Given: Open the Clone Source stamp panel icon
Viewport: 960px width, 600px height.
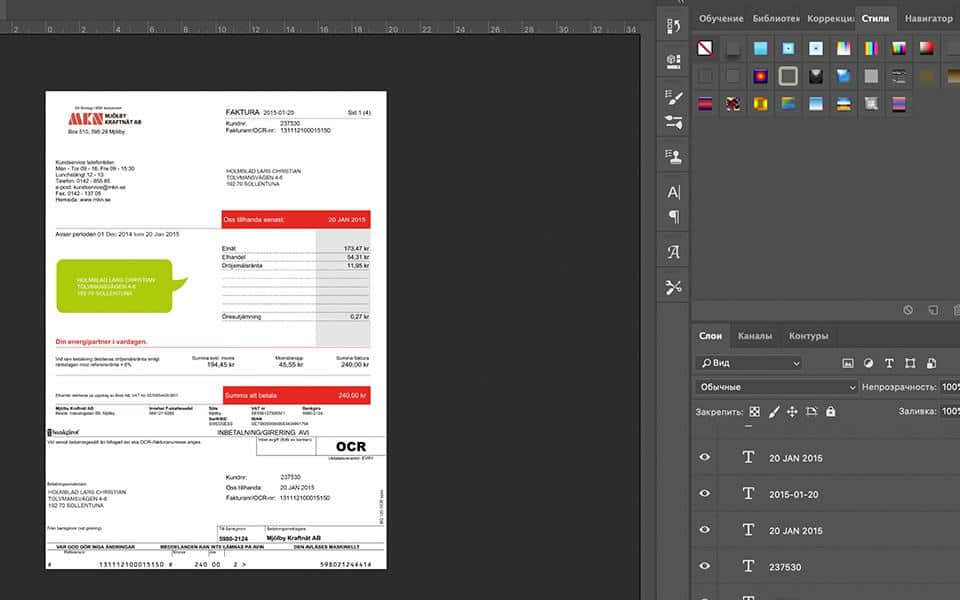Looking at the screenshot, I should (x=673, y=157).
